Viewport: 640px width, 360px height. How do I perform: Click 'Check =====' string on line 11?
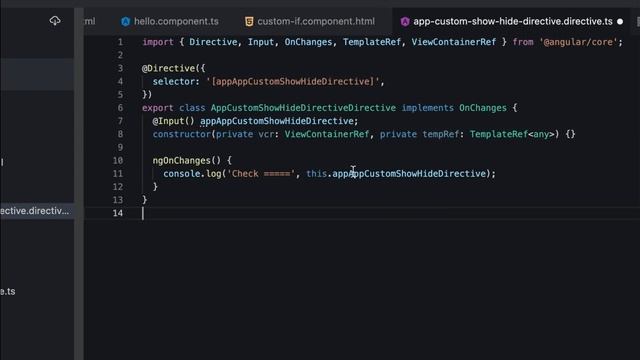point(261,174)
